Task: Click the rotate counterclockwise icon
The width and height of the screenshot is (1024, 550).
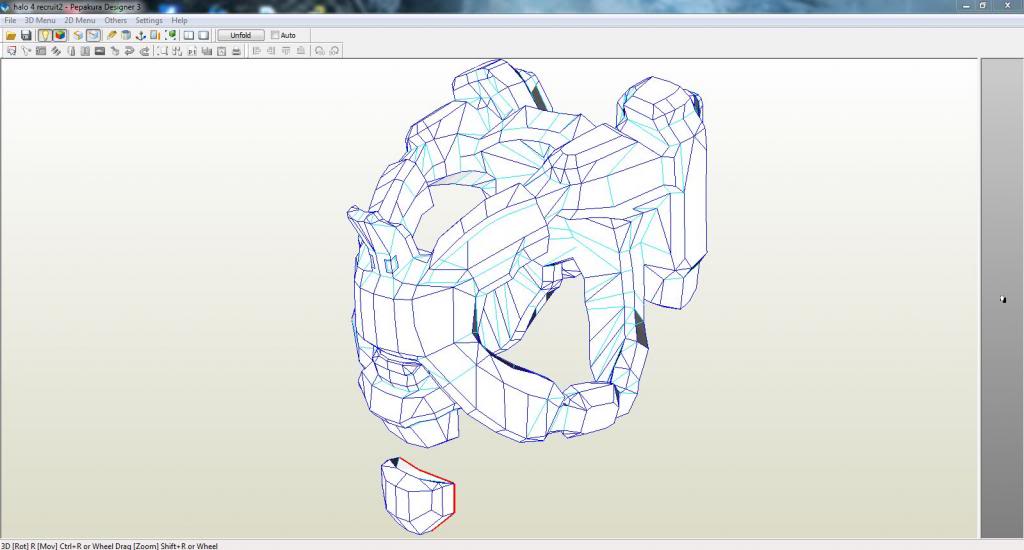Action: click(x=319, y=51)
